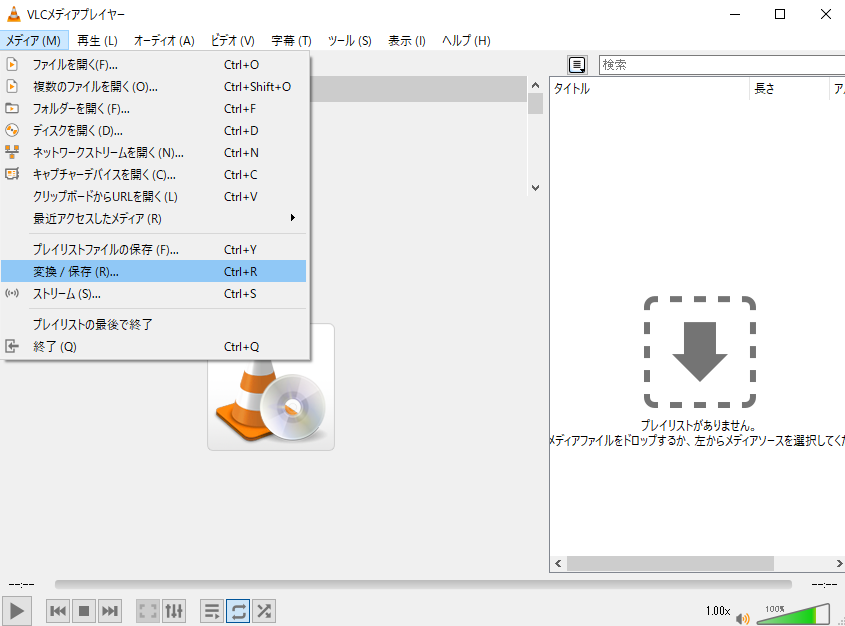
Task: Click playlist horizontal scroll left arrow
Action: pyautogui.click(x=558, y=564)
